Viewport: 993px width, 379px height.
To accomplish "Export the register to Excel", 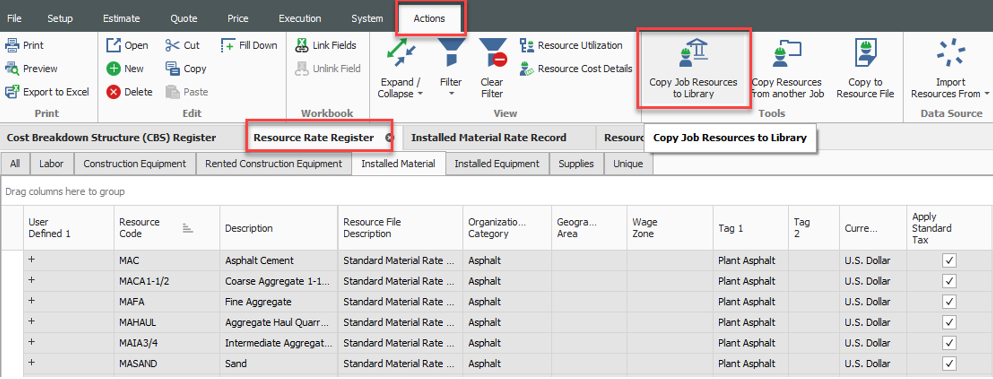I will point(47,92).
